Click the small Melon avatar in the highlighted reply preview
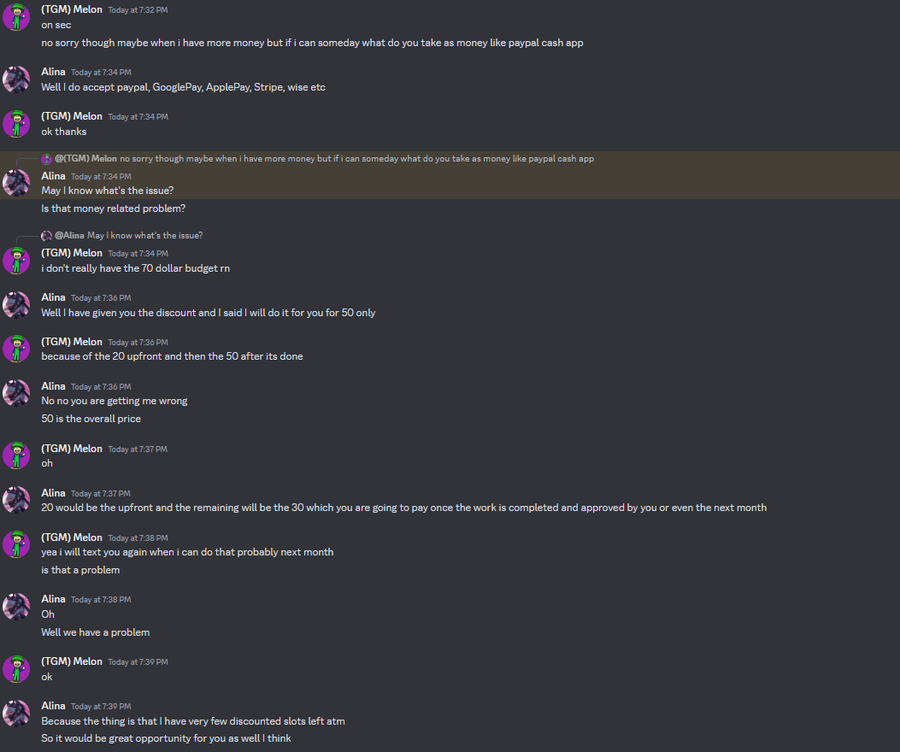 coord(46,159)
